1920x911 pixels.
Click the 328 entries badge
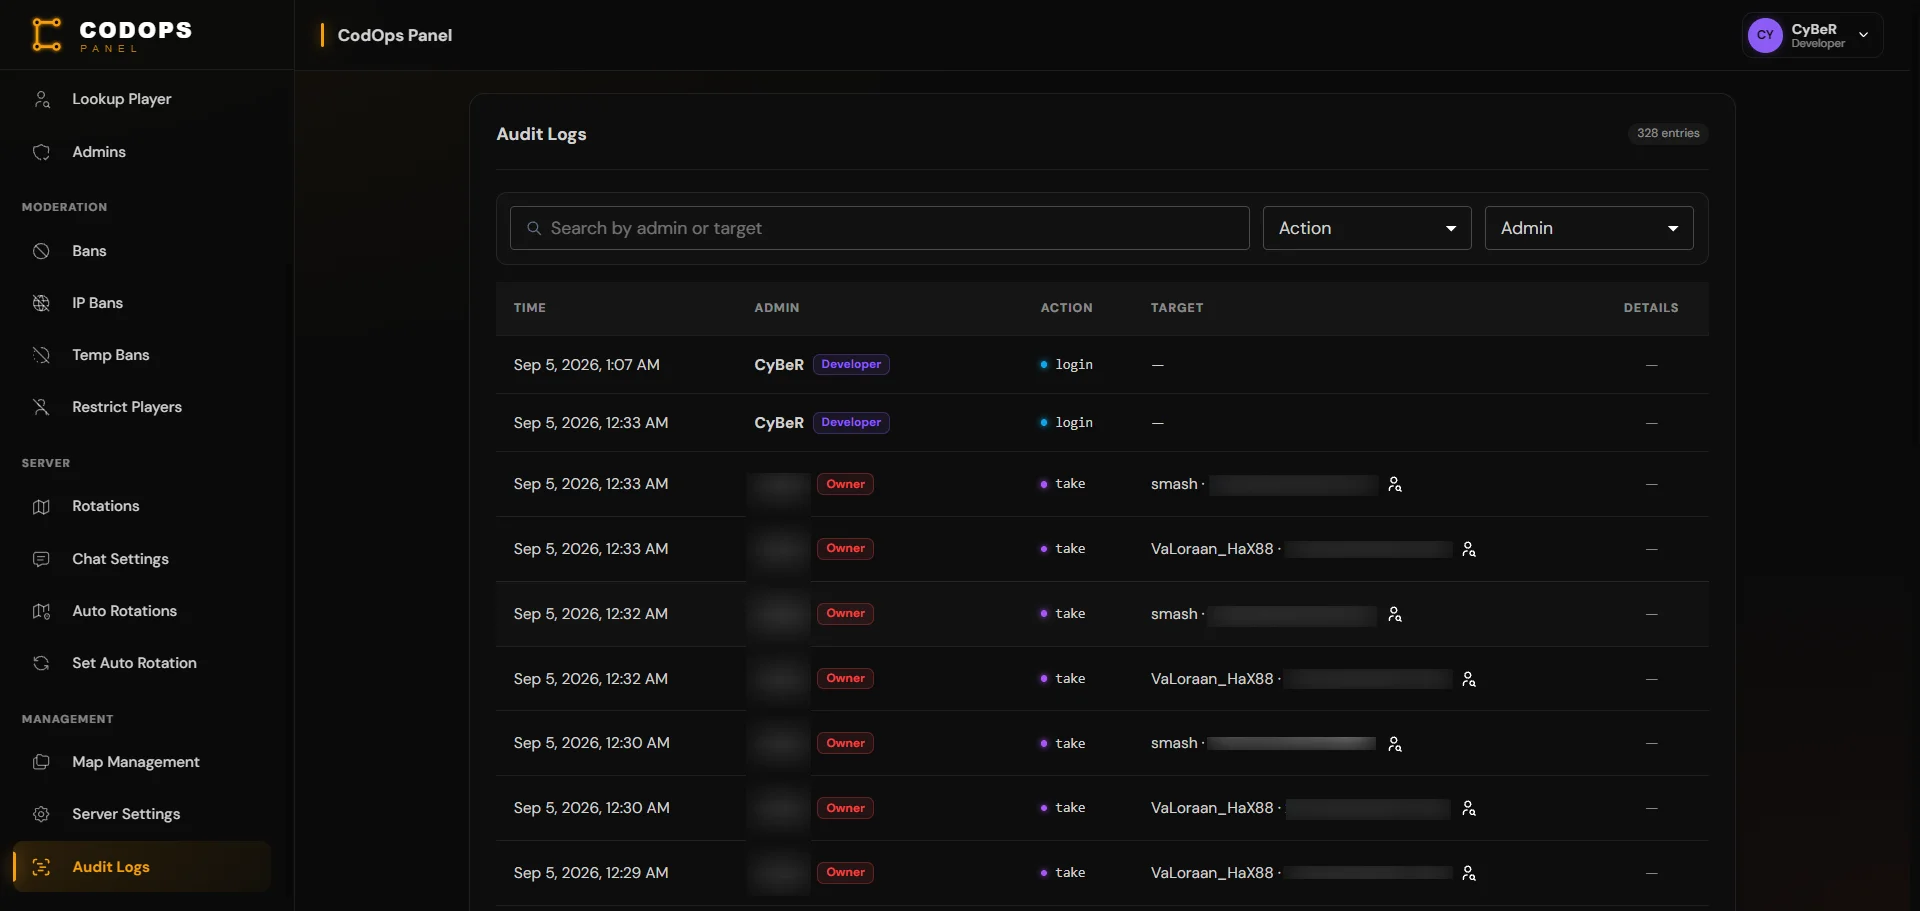[x=1668, y=133]
